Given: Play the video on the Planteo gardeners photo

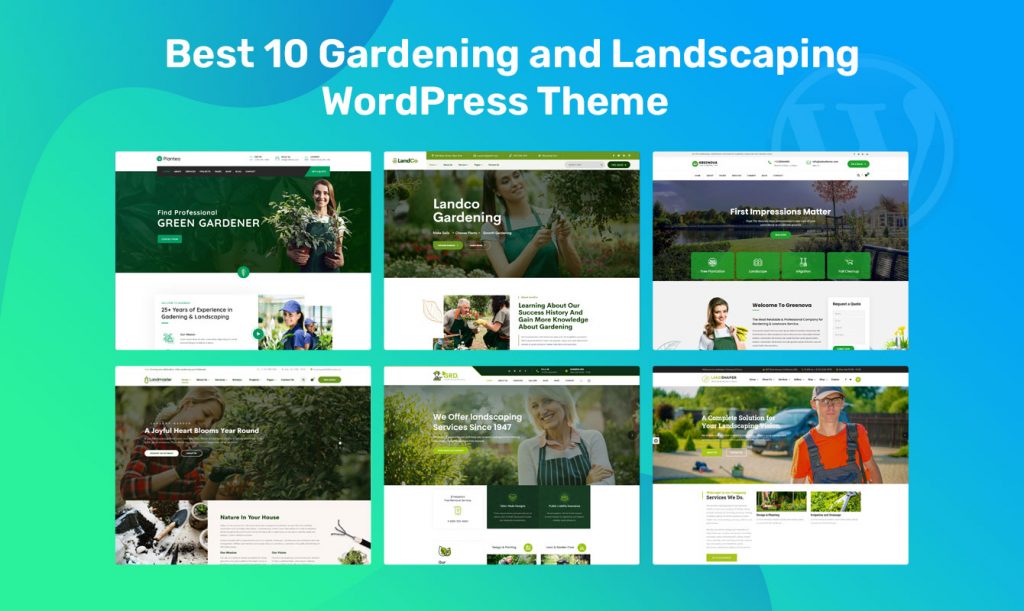Looking at the screenshot, I should [259, 334].
